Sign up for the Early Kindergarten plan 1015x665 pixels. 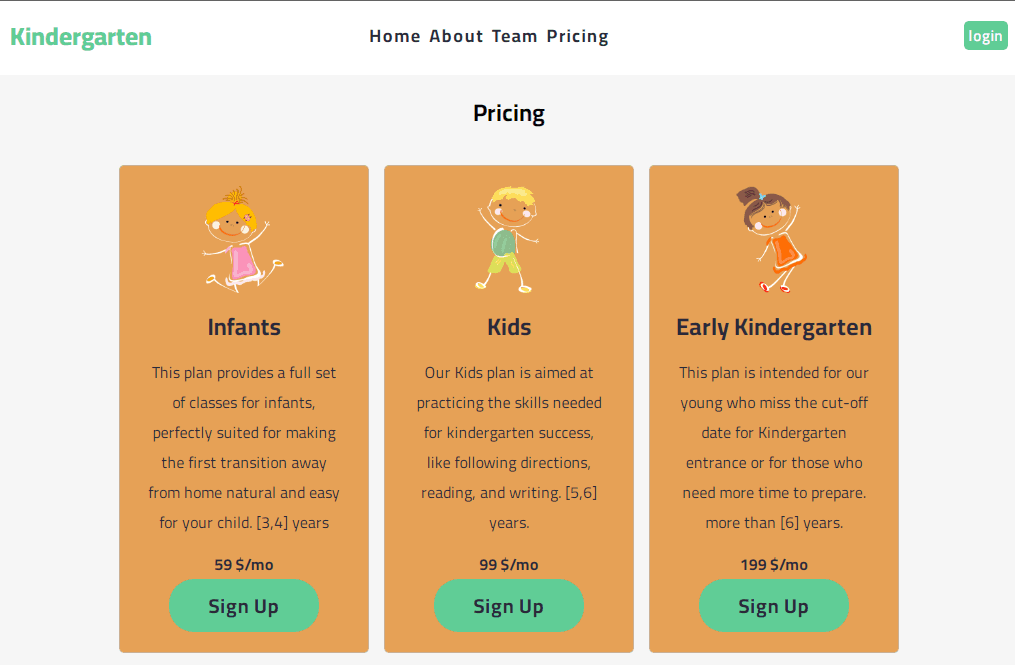(x=773, y=606)
